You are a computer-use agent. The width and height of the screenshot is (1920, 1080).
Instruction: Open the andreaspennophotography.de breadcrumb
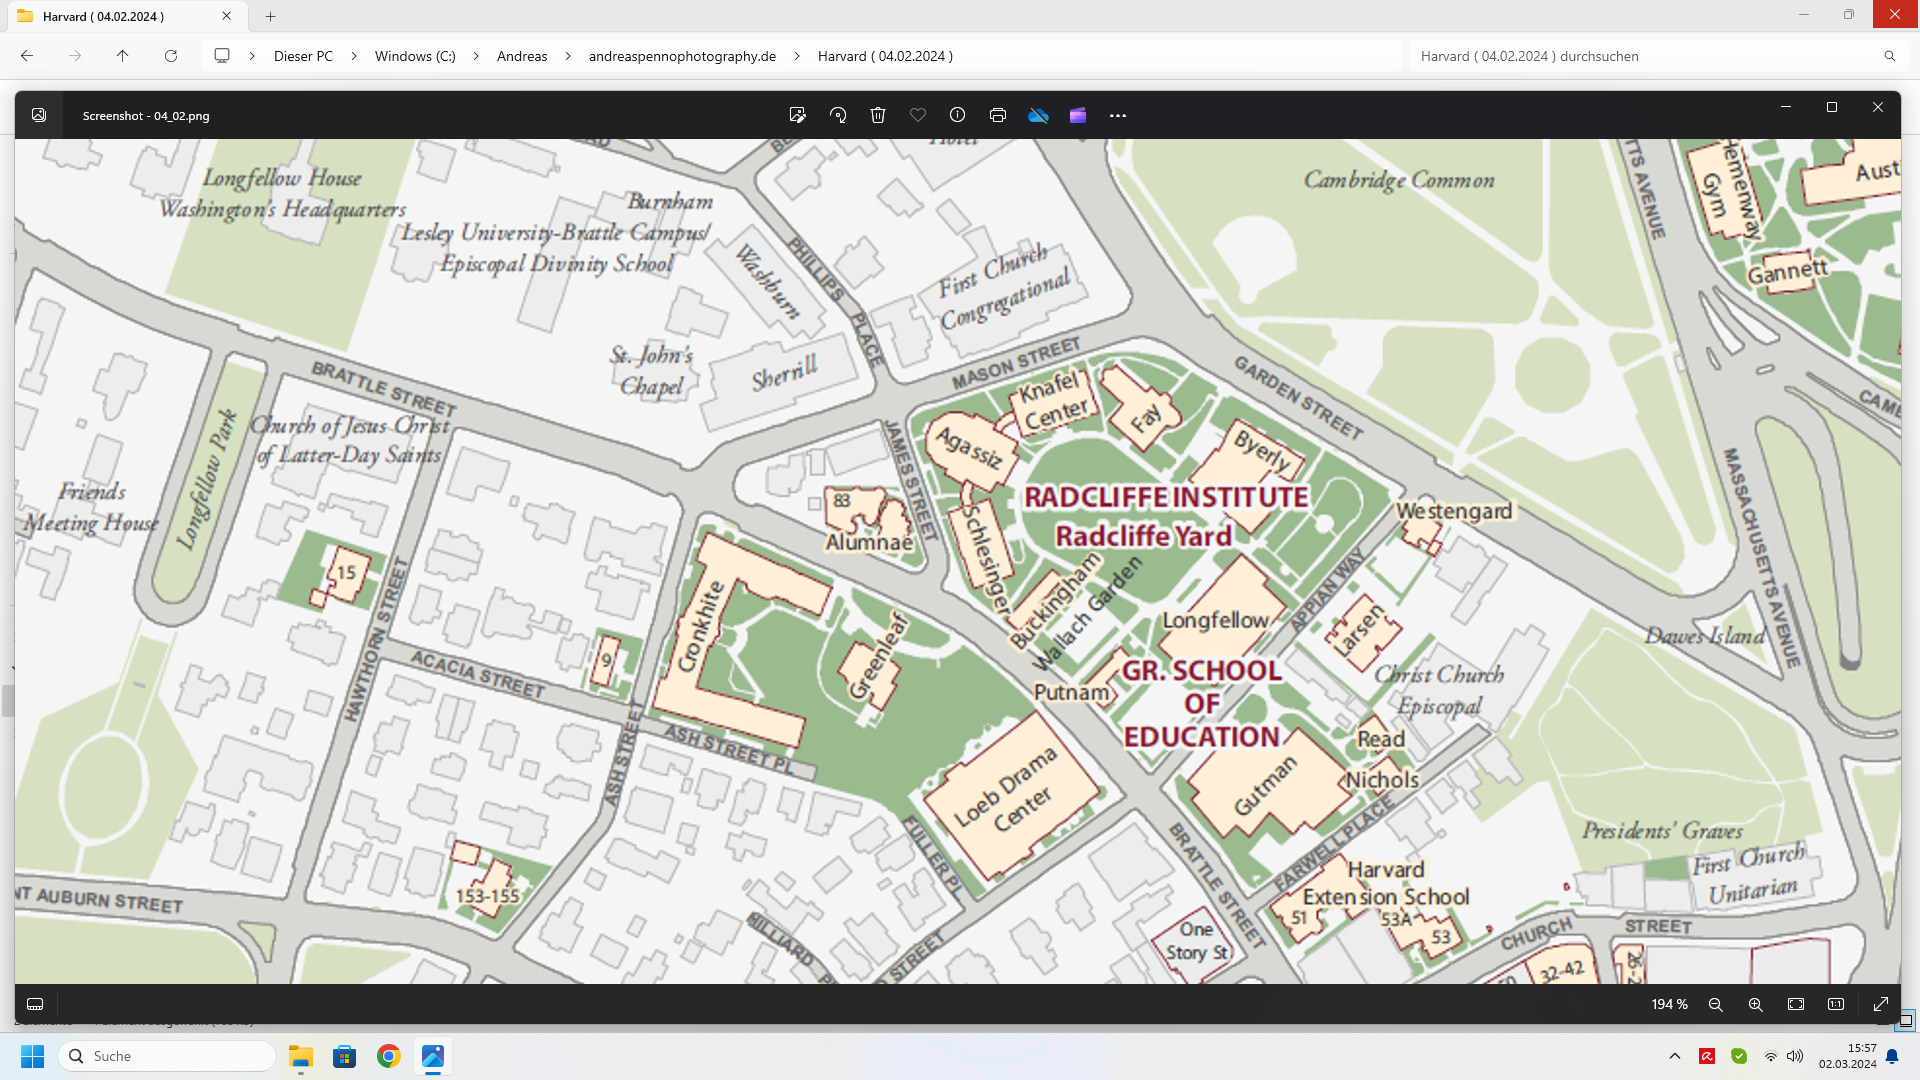click(682, 56)
